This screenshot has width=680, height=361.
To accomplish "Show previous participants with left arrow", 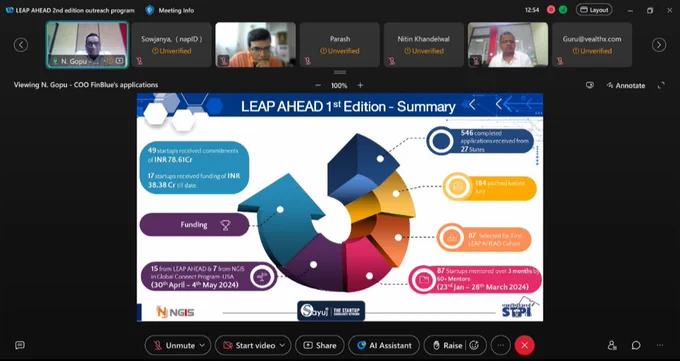I will coord(21,45).
